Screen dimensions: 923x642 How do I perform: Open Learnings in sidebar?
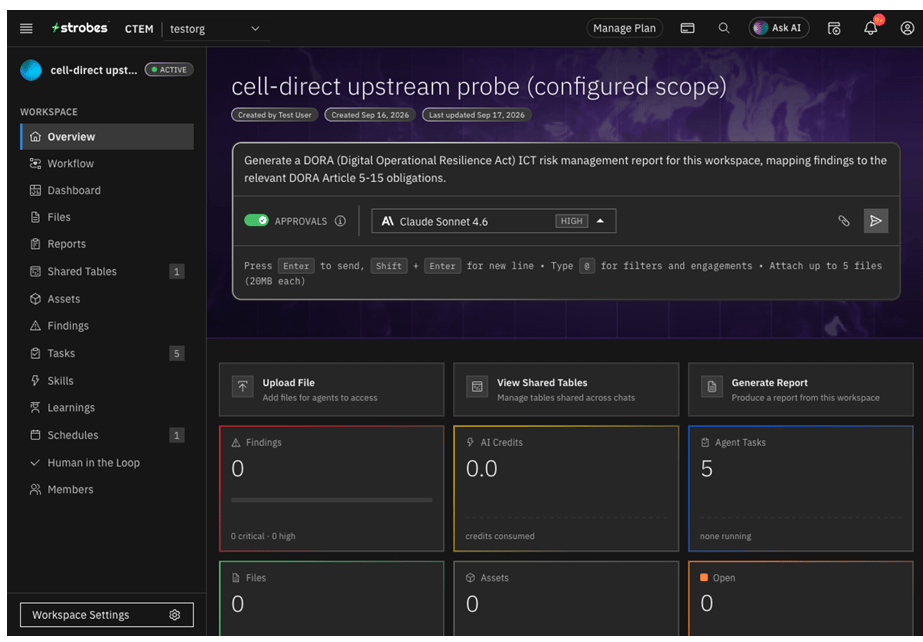(x=107, y=407)
